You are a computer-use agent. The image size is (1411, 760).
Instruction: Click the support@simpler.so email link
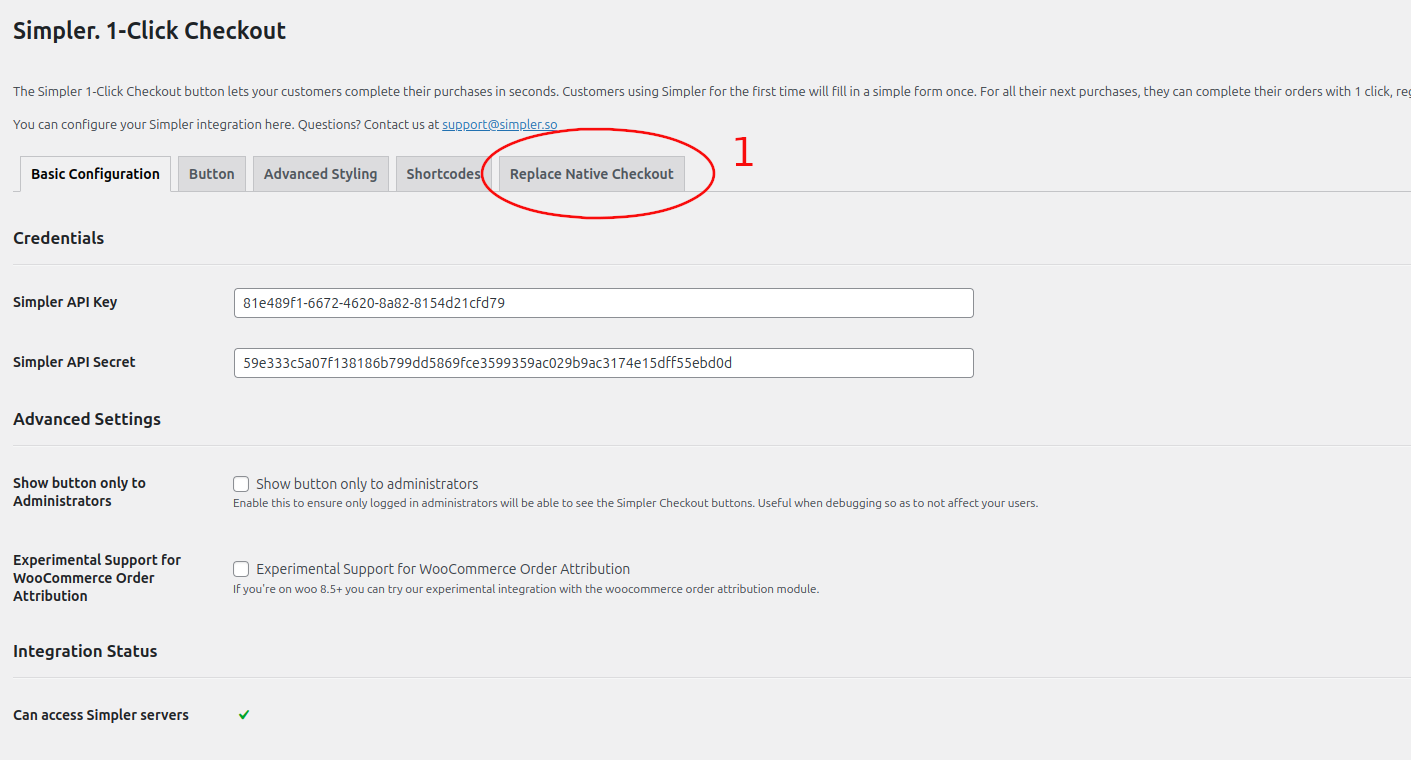[500, 125]
